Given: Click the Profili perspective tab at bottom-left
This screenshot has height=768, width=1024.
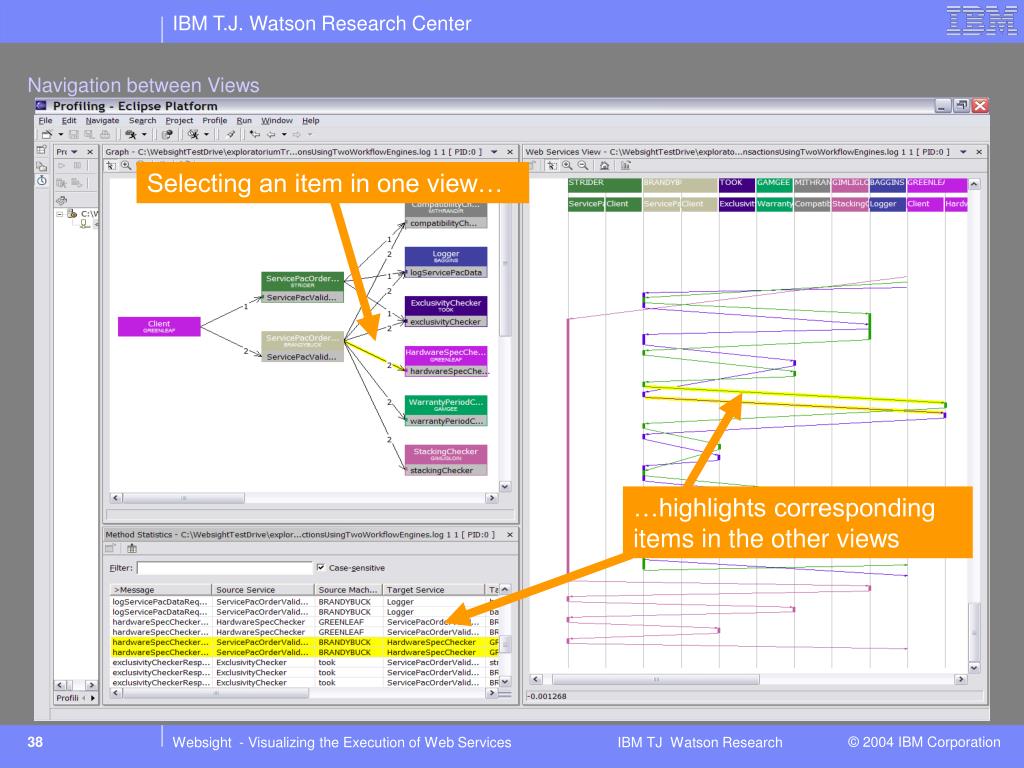Looking at the screenshot, I should 67,698.
